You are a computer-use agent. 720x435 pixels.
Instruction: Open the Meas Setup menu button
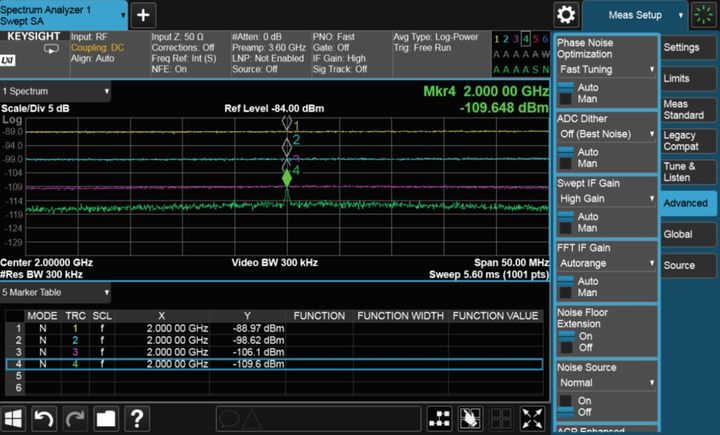(635, 15)
